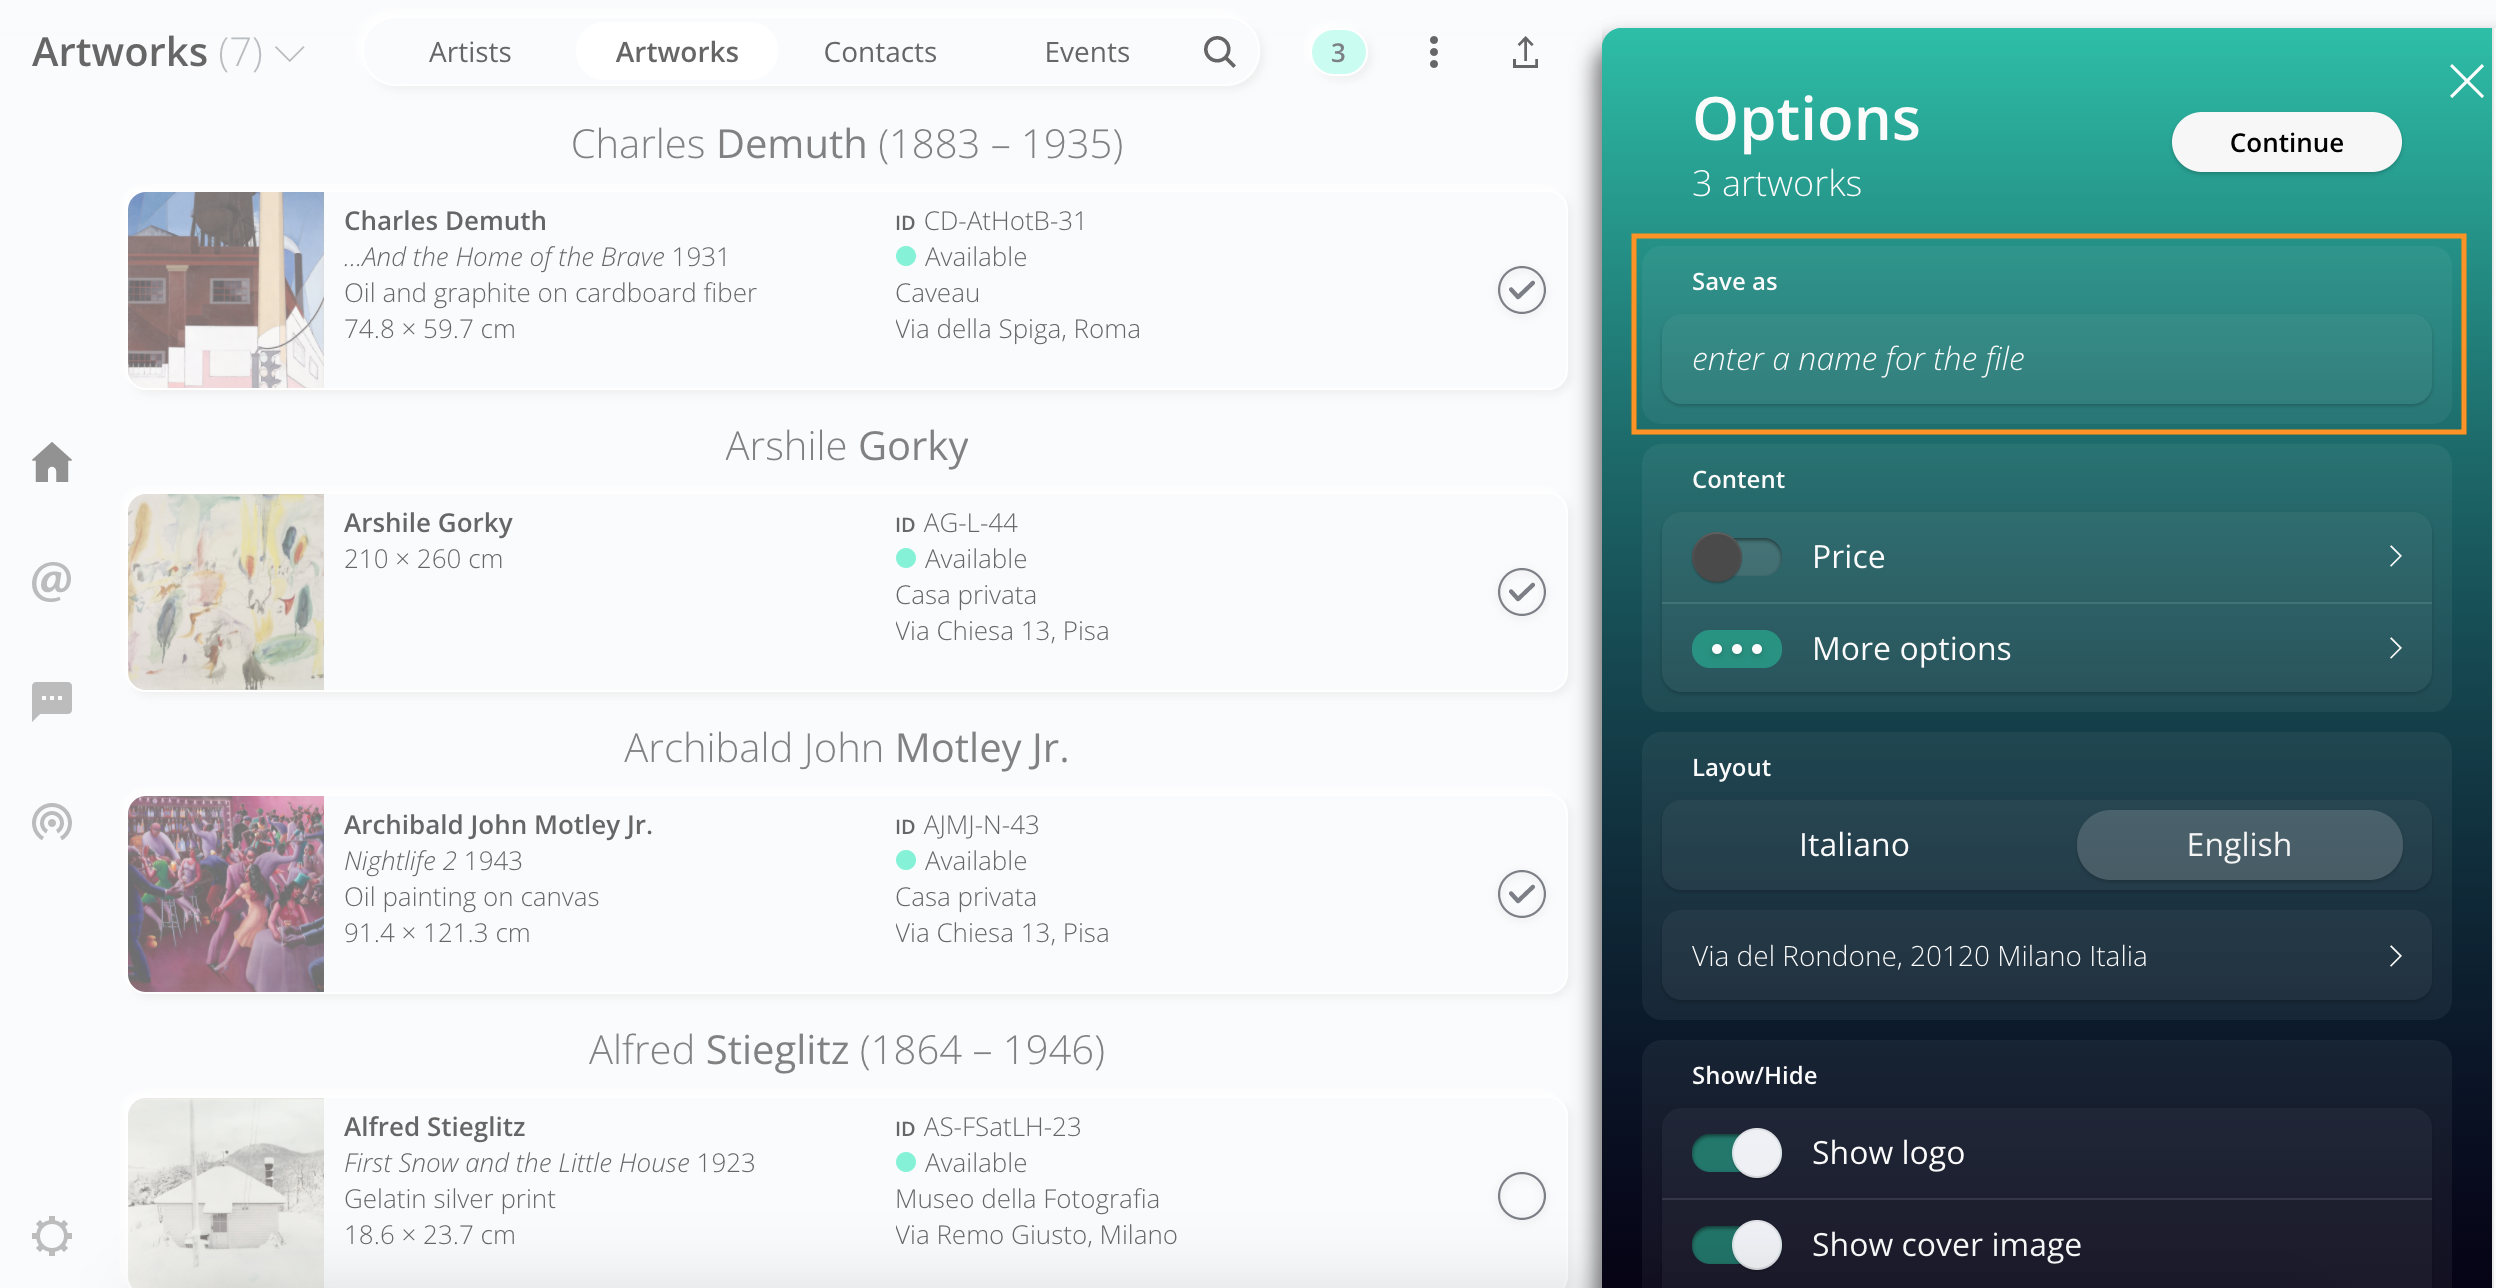Open the Via del Rondone address row
Viewport: 2496px width, 1288px height.
pos(2046,956)
